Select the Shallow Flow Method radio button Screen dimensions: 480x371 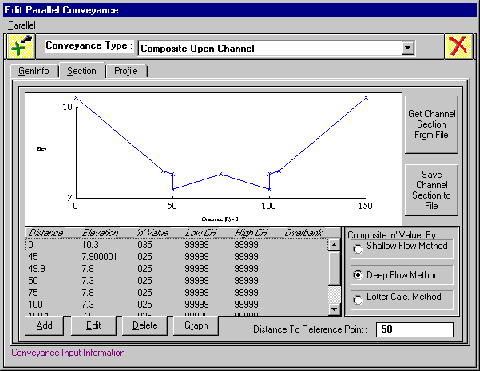[x=358, y=249]
